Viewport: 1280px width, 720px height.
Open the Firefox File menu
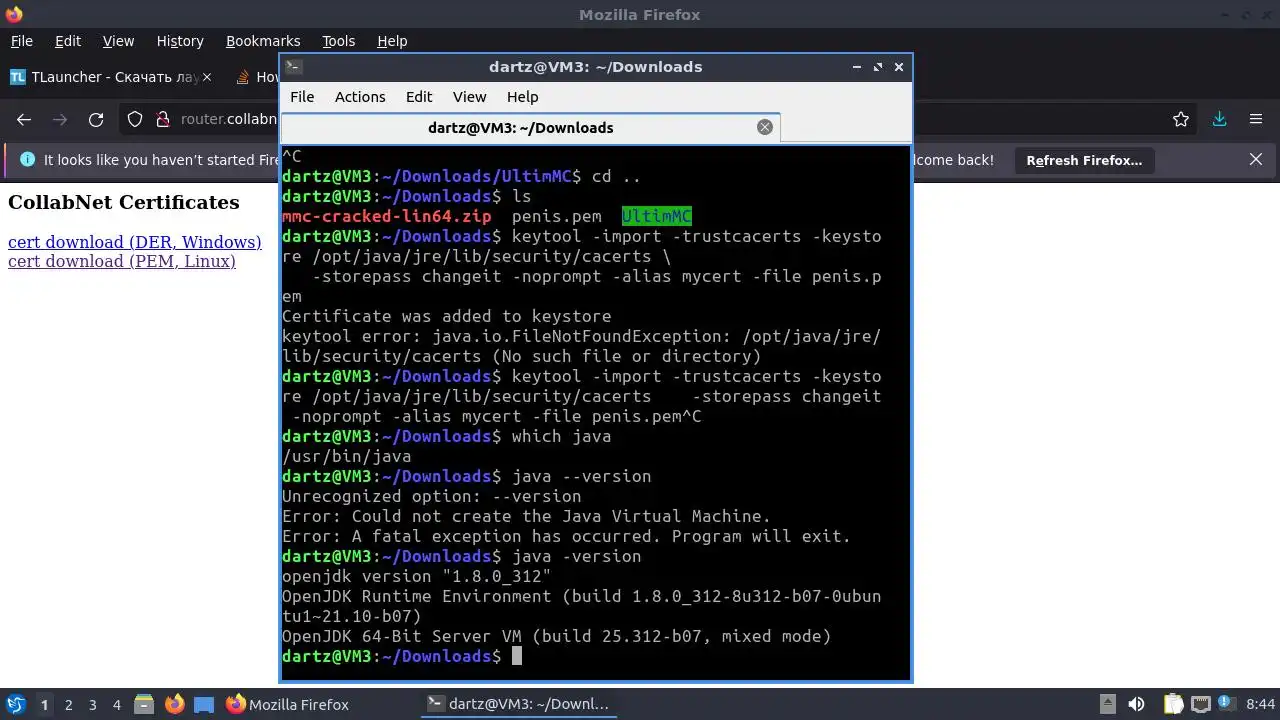coord(21,41)
